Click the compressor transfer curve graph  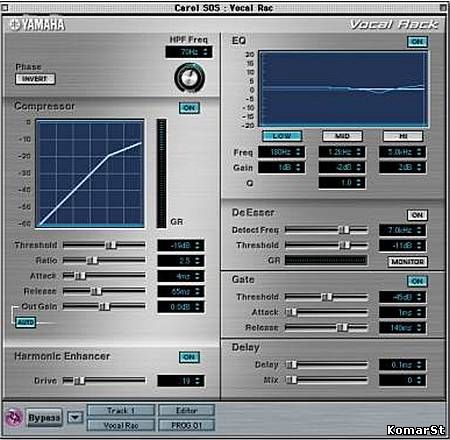[x=90, y=173]
